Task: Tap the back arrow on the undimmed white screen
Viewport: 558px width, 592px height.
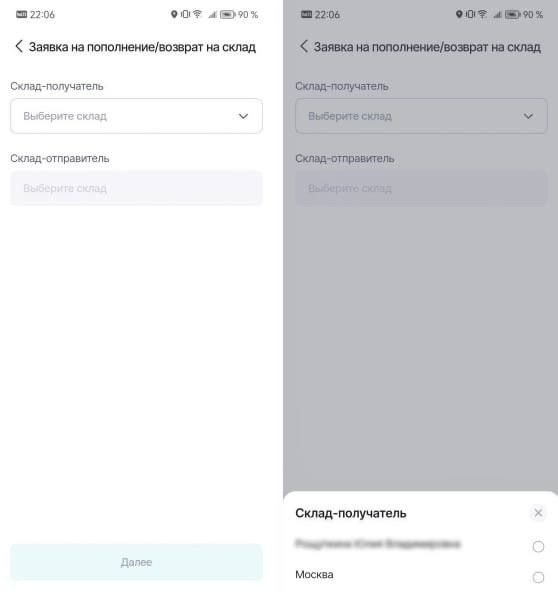Action: (x=18, y=46)
